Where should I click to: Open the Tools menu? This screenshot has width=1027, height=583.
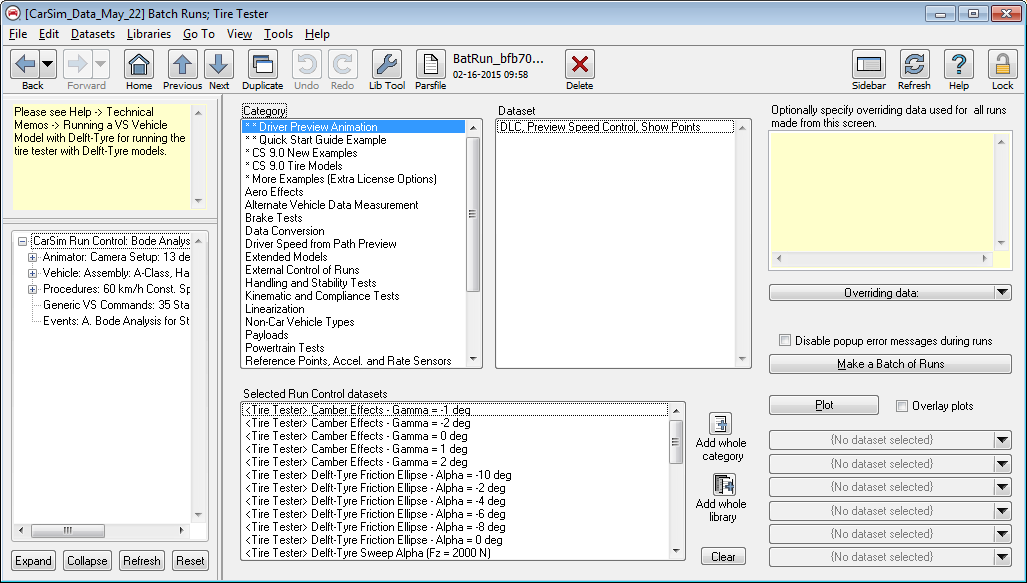coord(278,34)
